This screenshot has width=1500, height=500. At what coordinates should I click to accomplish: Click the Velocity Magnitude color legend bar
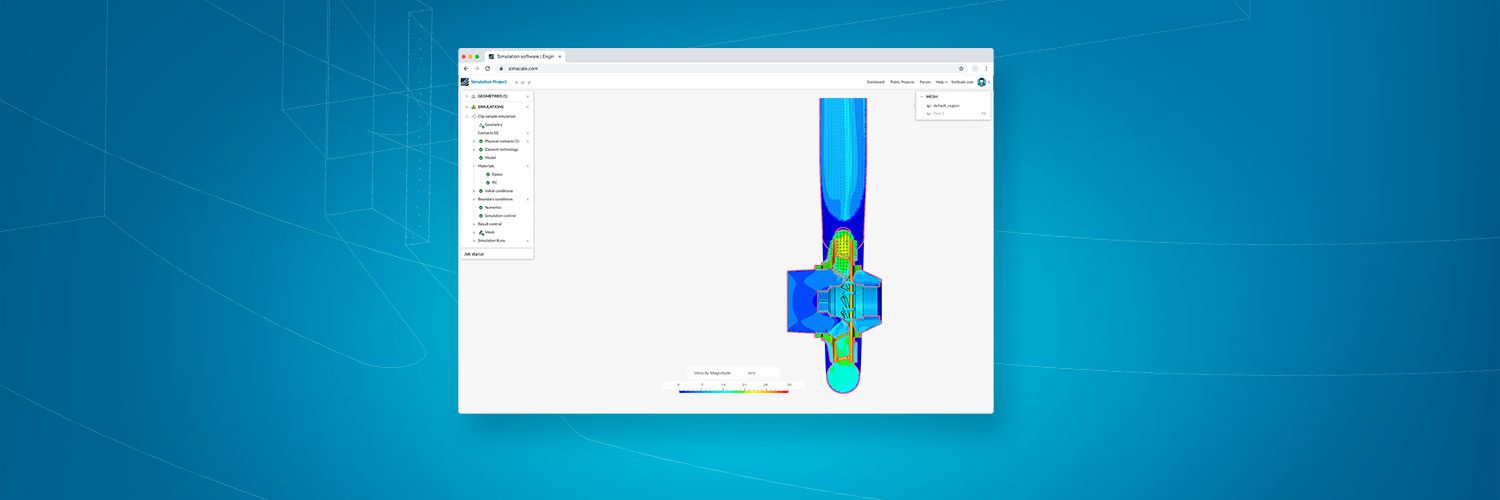733,391
